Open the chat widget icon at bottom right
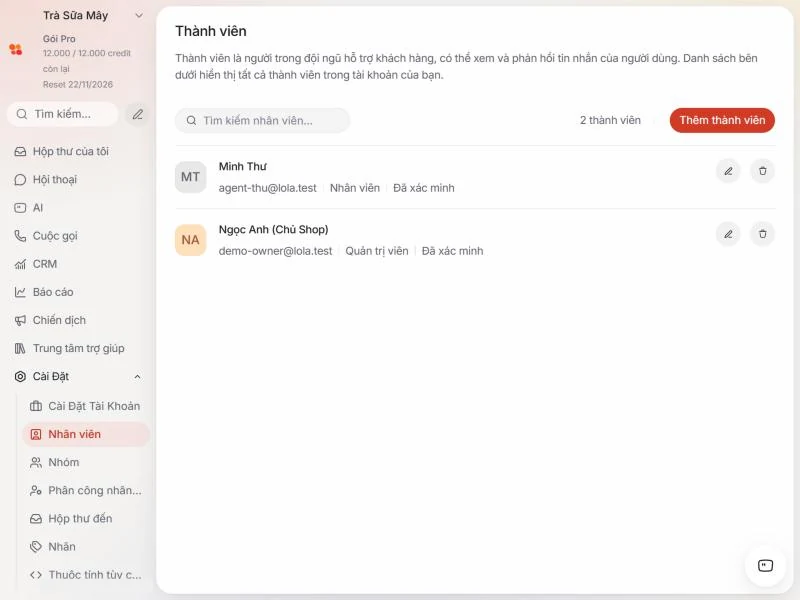800x600 pixels. coord(765,565)
